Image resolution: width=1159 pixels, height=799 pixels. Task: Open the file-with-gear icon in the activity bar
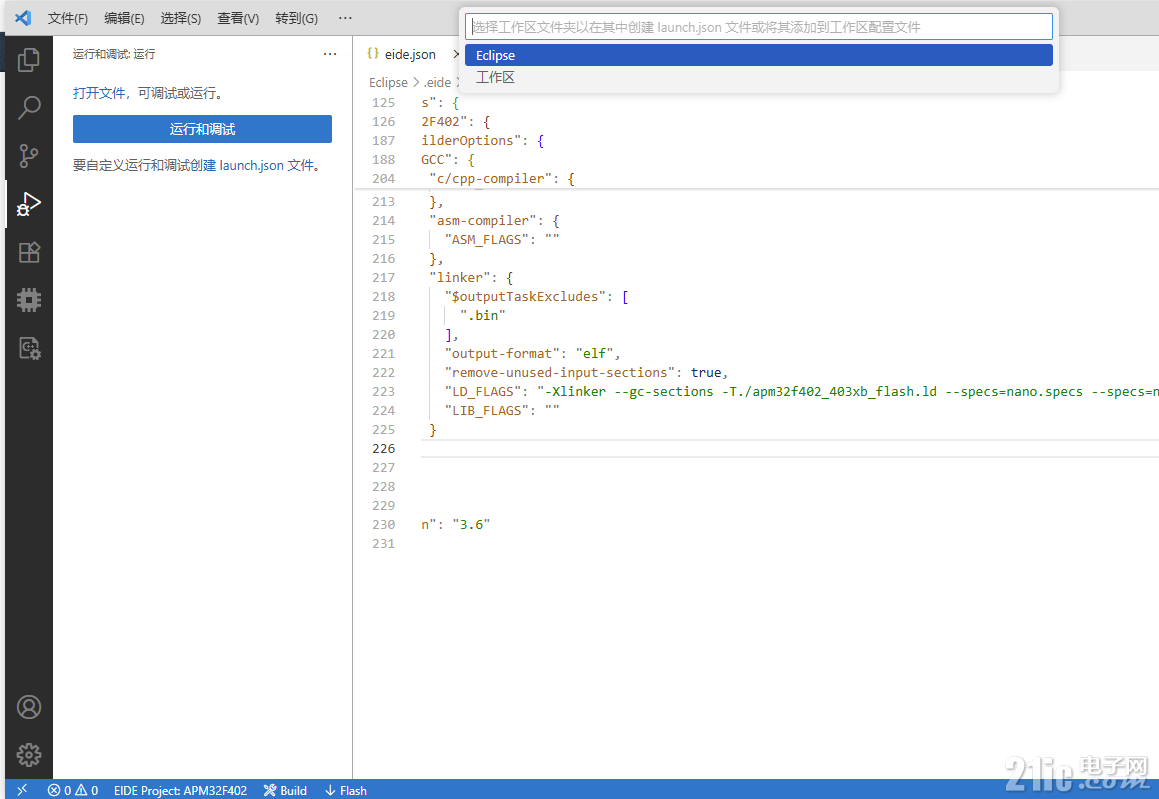(x=29, y=348)
